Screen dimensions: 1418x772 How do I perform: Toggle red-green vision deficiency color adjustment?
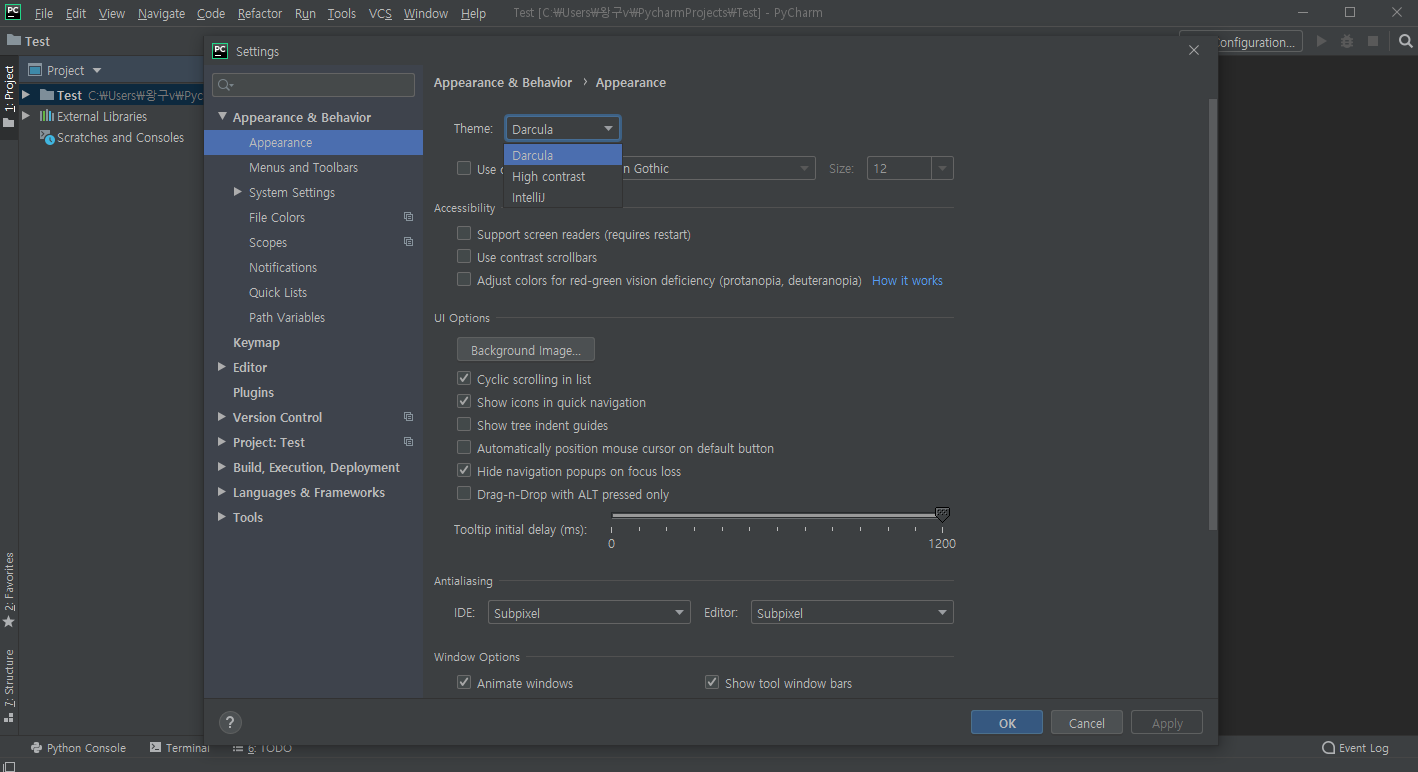pos(464,280)
